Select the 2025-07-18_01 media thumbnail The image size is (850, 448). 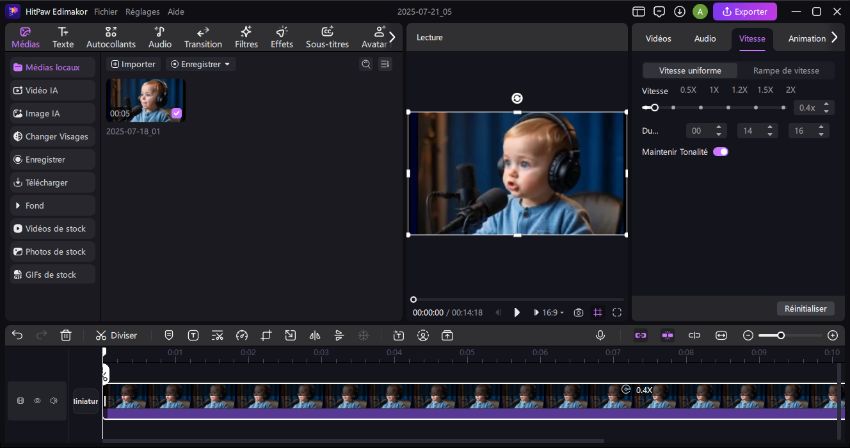pos(145,100)
